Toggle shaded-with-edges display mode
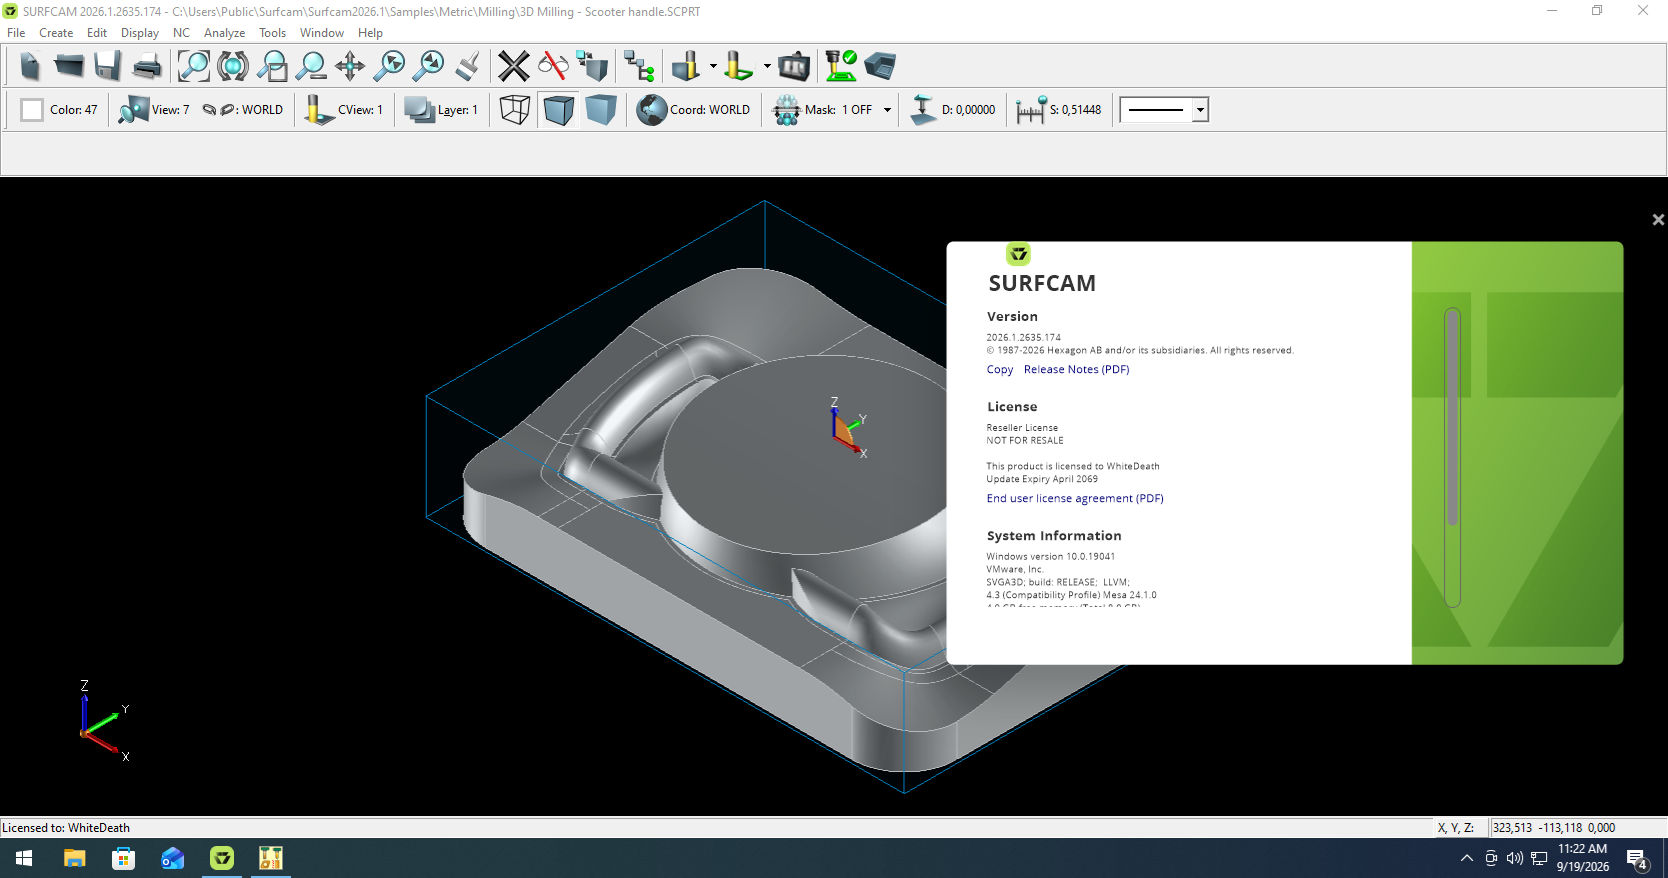 click(558, 110)
